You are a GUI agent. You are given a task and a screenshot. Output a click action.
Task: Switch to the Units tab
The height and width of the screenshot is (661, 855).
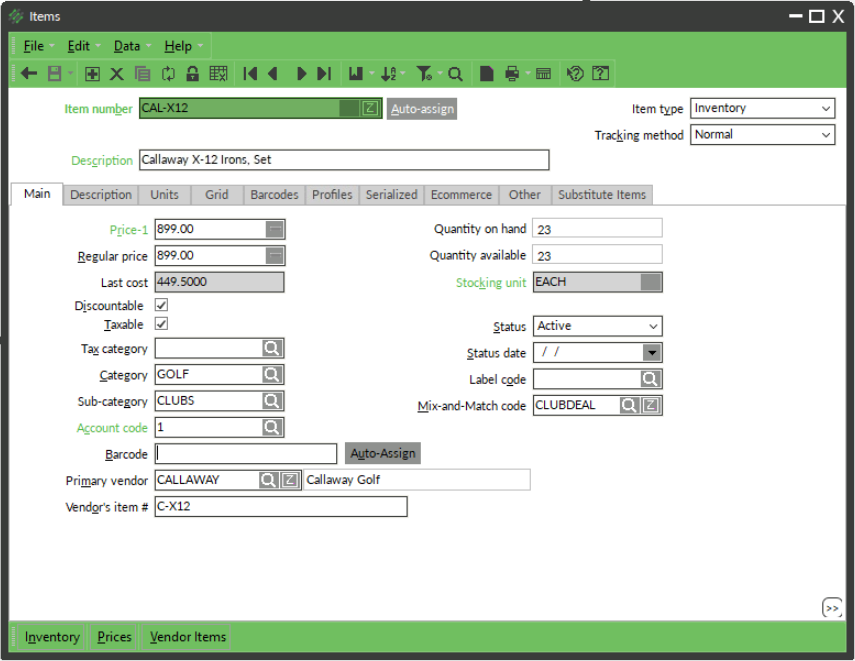tap(165, 195)
